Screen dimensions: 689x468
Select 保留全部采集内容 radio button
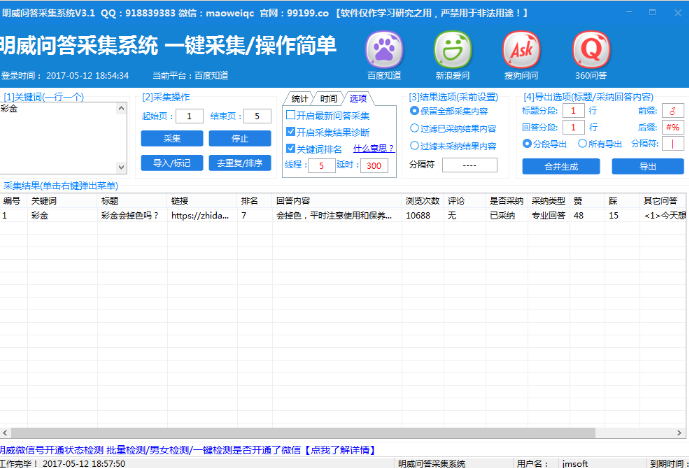(x=414, y=111)
